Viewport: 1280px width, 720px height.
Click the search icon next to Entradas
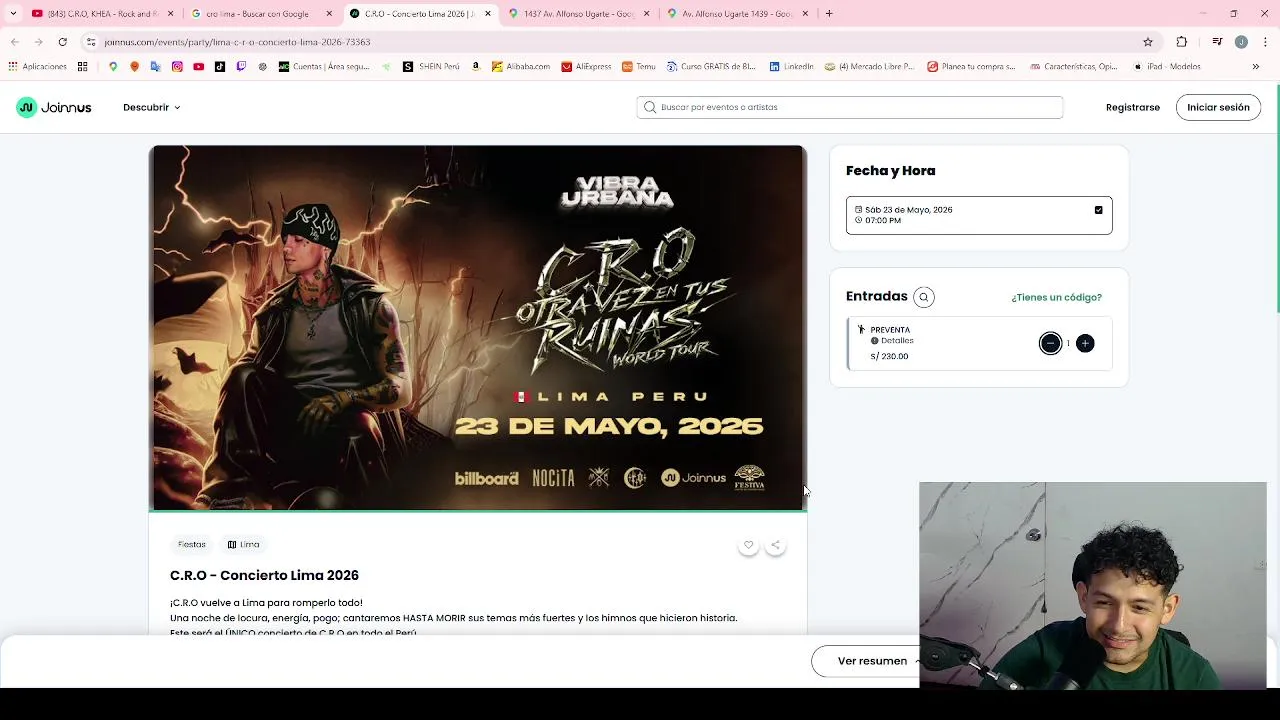924,297
